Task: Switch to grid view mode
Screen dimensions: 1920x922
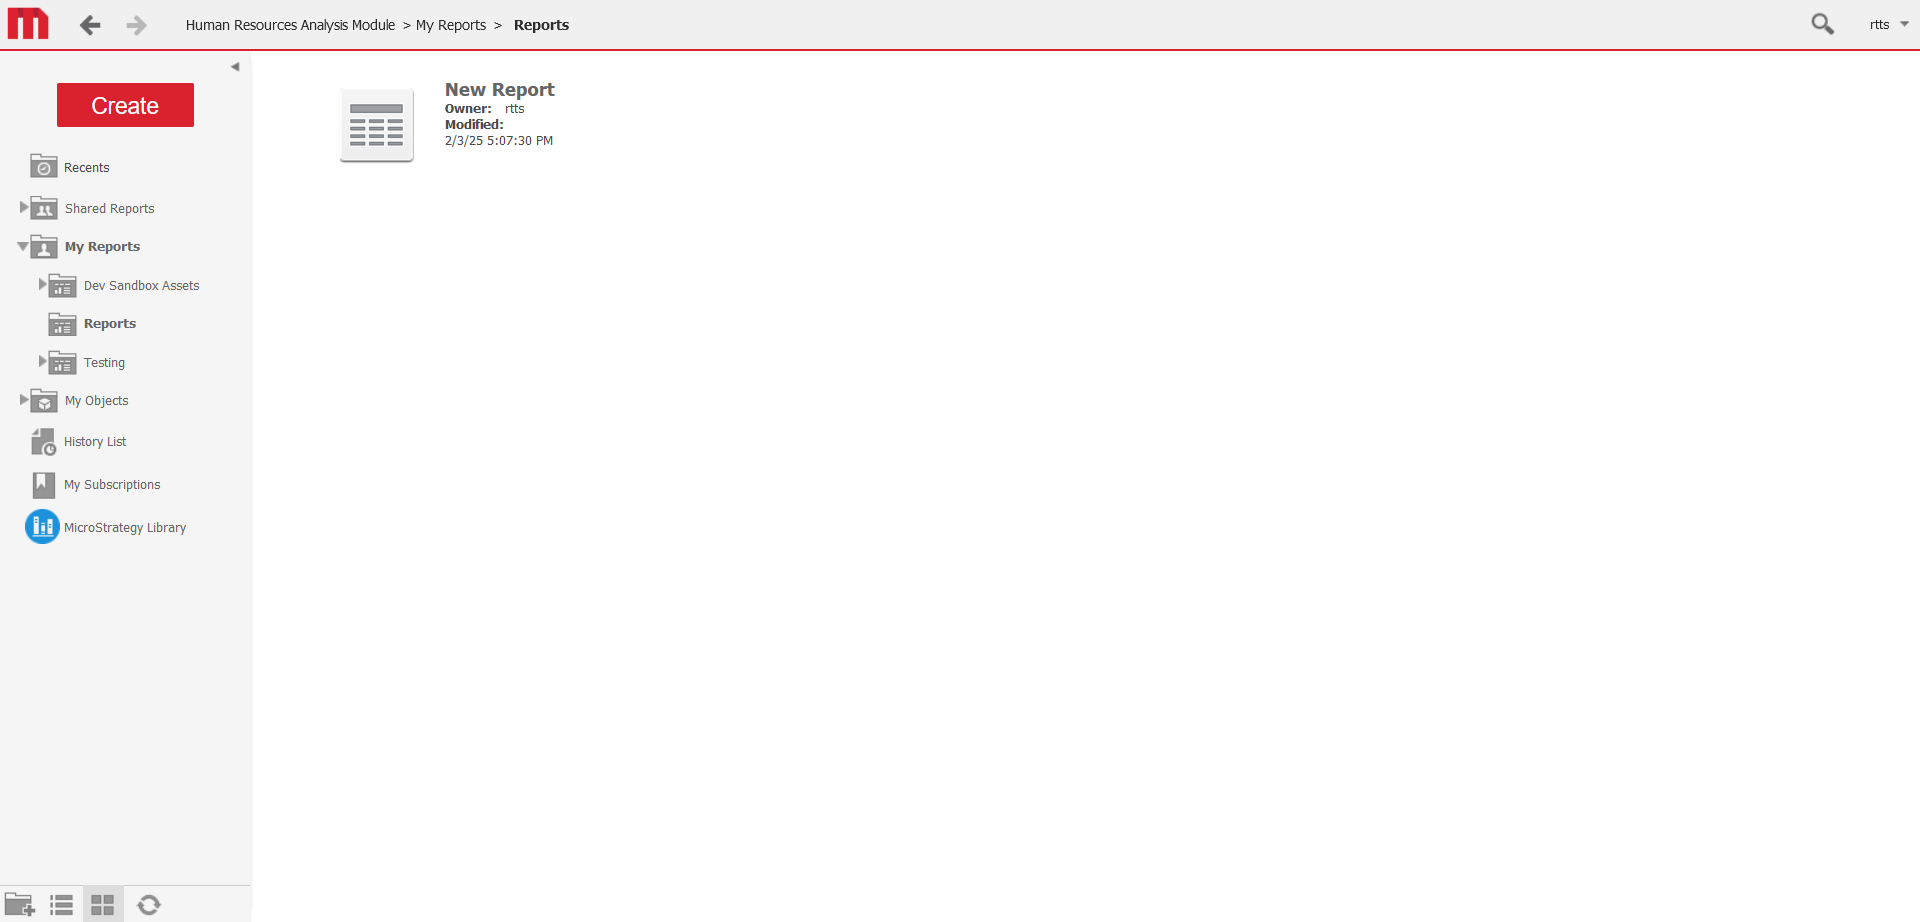Action: [102, 904]
